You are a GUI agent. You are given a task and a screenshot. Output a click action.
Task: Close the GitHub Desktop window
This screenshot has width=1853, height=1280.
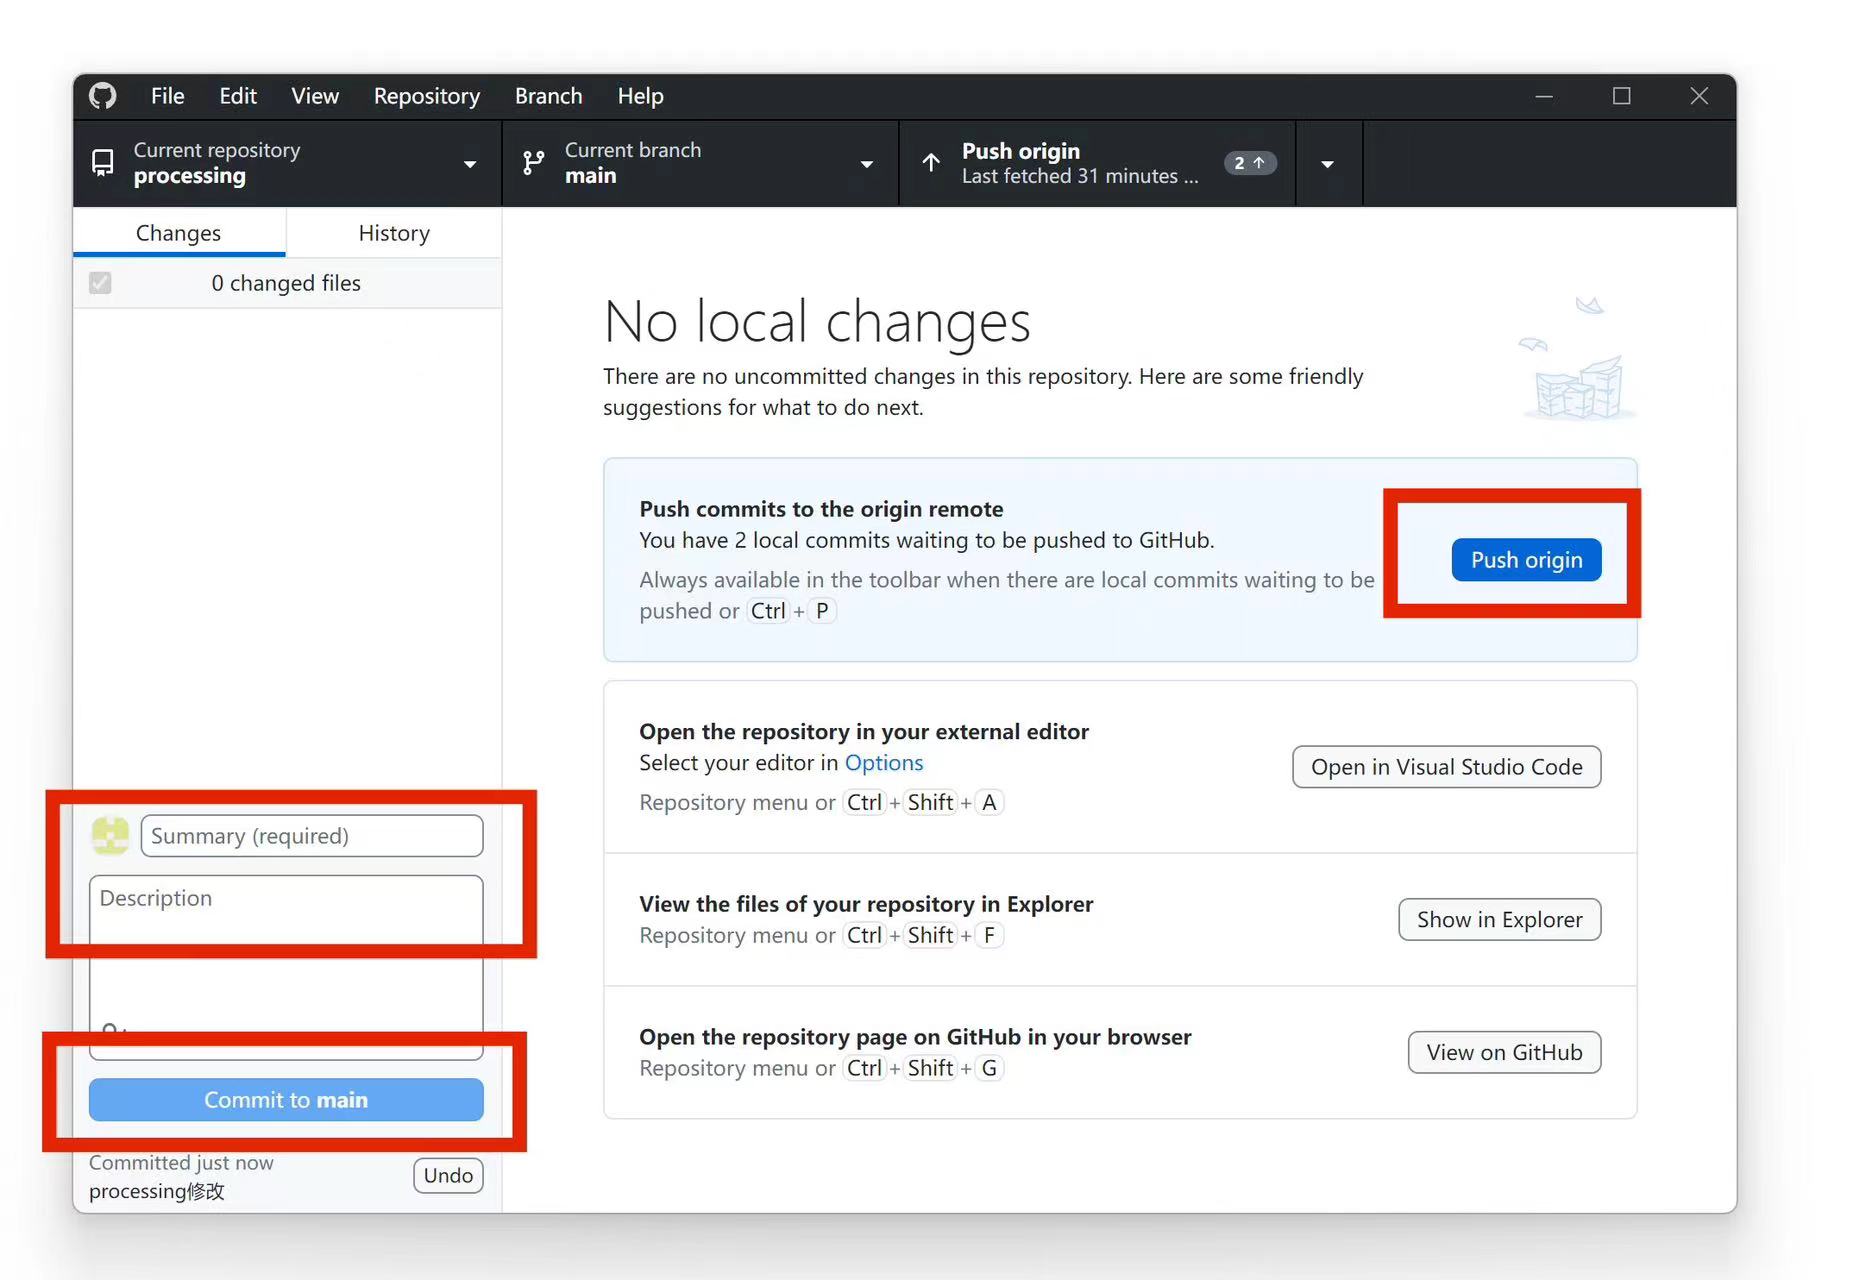[x=1698, y=96]
